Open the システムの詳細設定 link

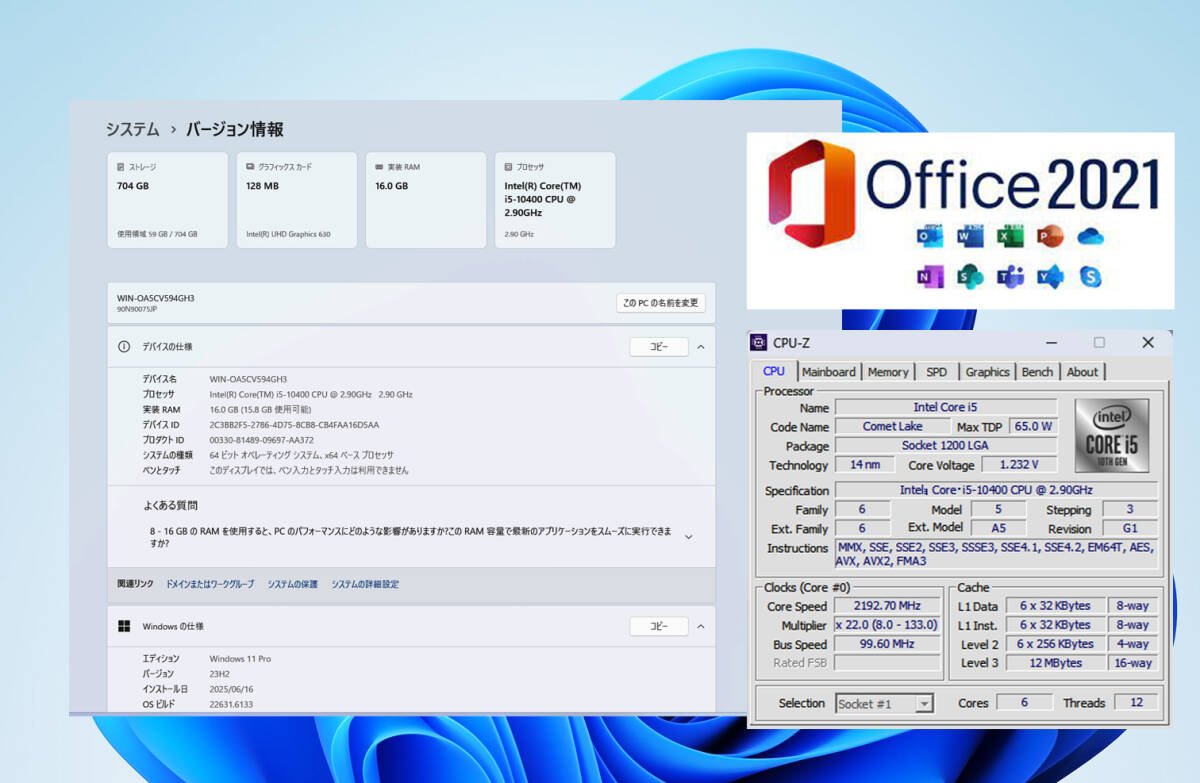[365, 584]
